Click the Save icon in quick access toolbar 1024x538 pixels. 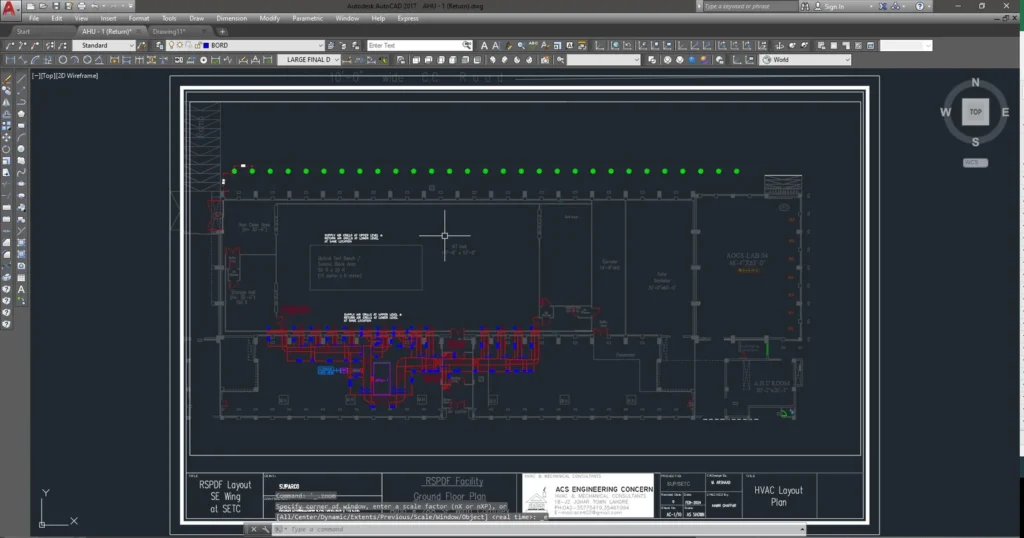(55, 6)
